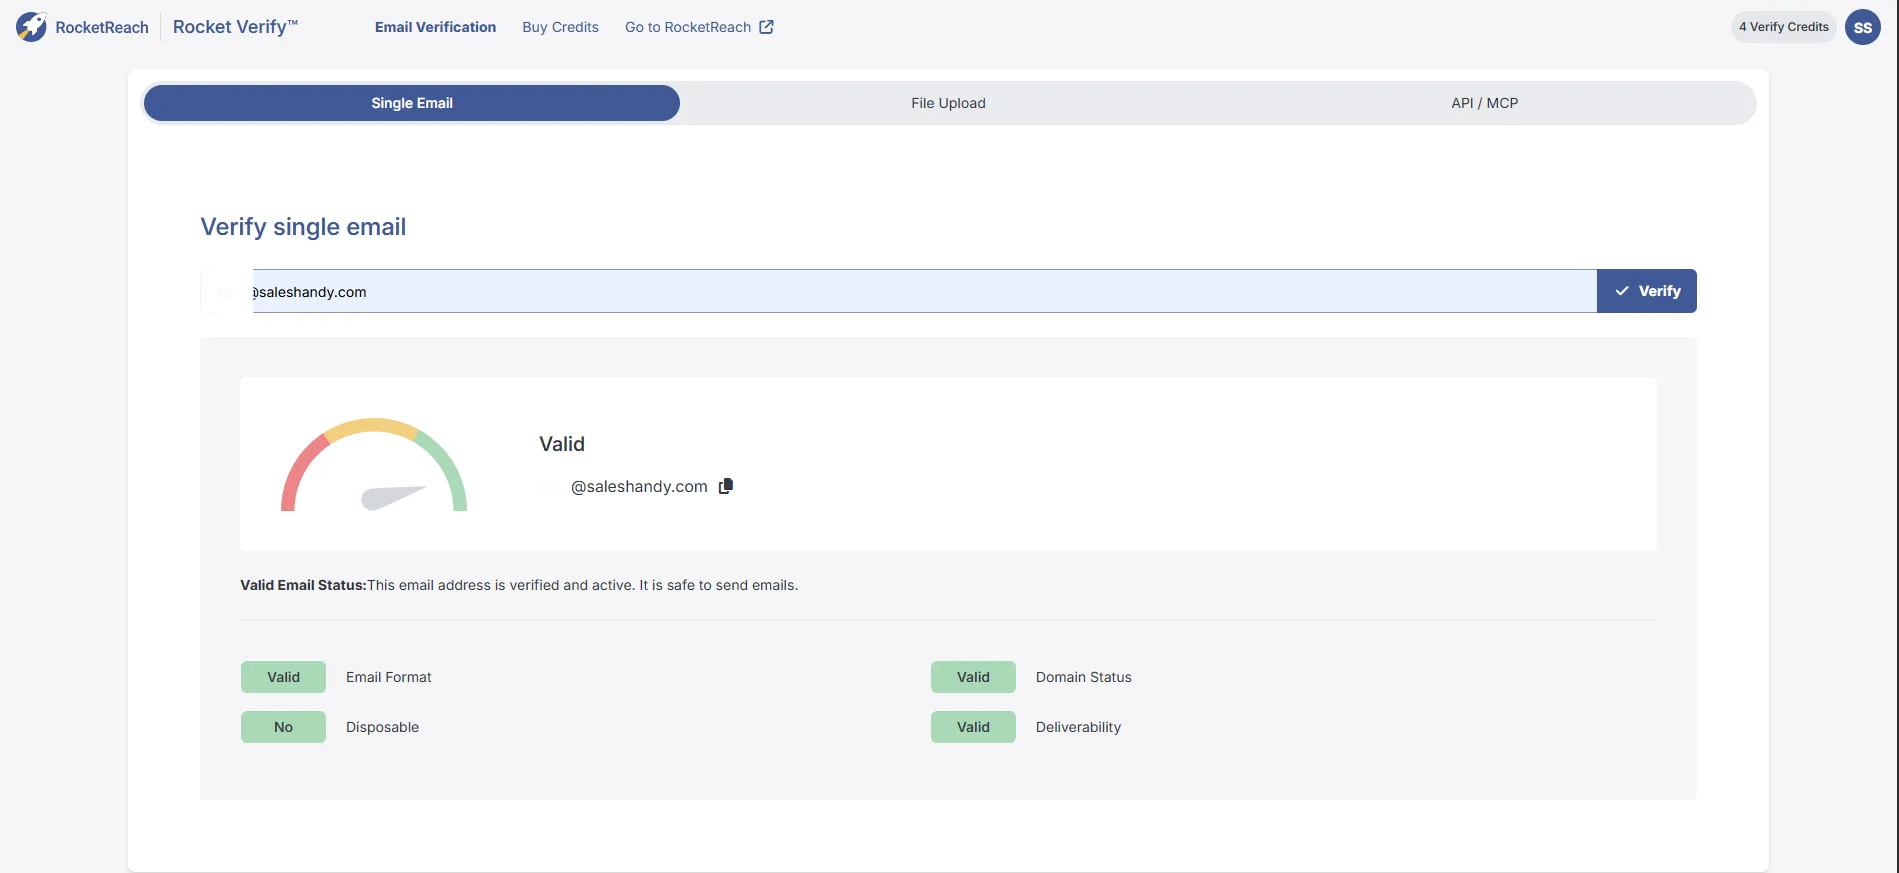The width and height of the screenshot is (1899, 873).
Task: Focus the email address input field
Action: (898, 291)
